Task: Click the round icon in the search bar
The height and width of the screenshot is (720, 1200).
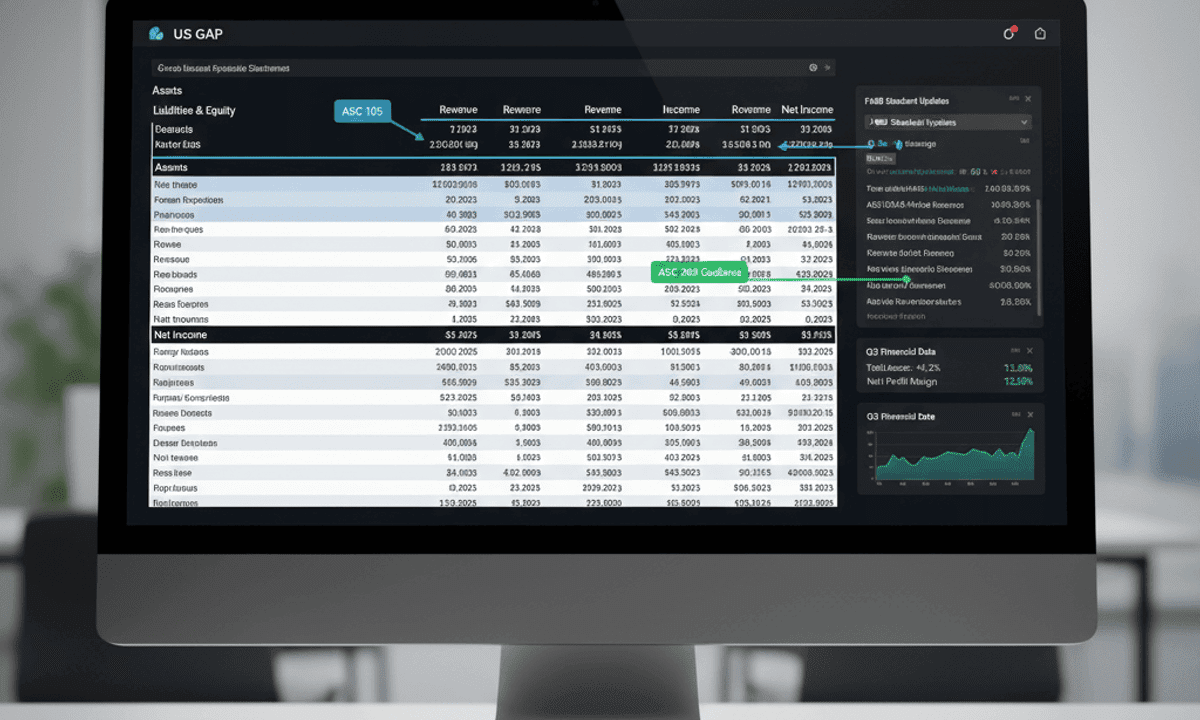Action: [812, 68]
